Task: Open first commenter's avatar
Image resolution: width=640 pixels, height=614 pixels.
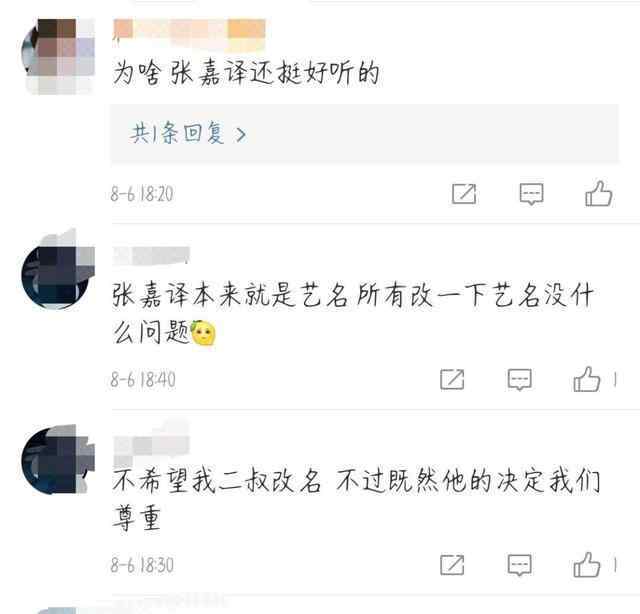Action: tap(58, 56)
